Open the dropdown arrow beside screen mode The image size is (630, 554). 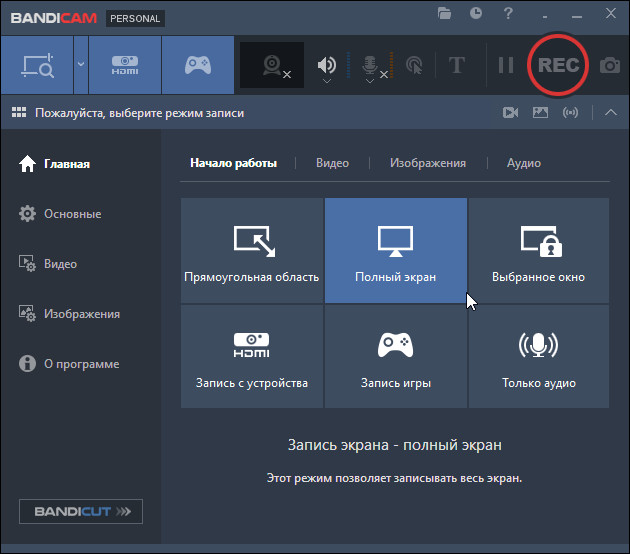(80, 65)
